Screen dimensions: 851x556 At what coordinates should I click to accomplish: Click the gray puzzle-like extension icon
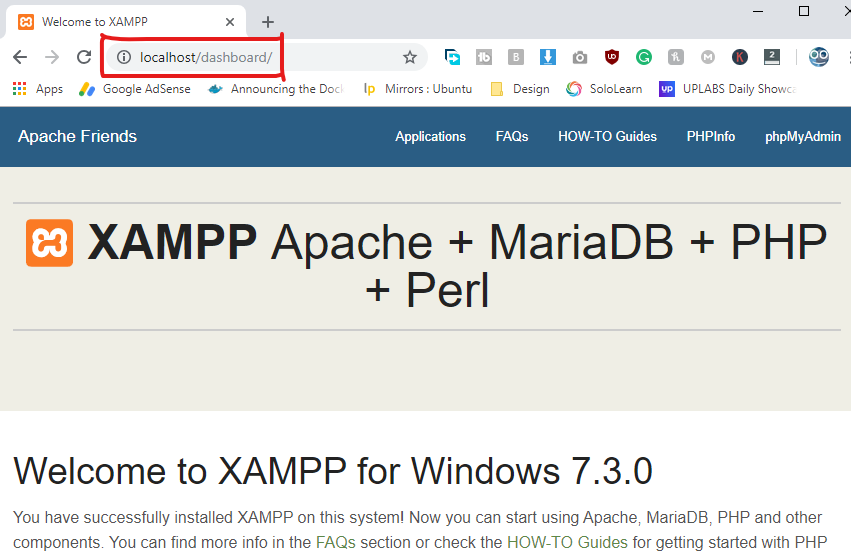tap(676, 57)
